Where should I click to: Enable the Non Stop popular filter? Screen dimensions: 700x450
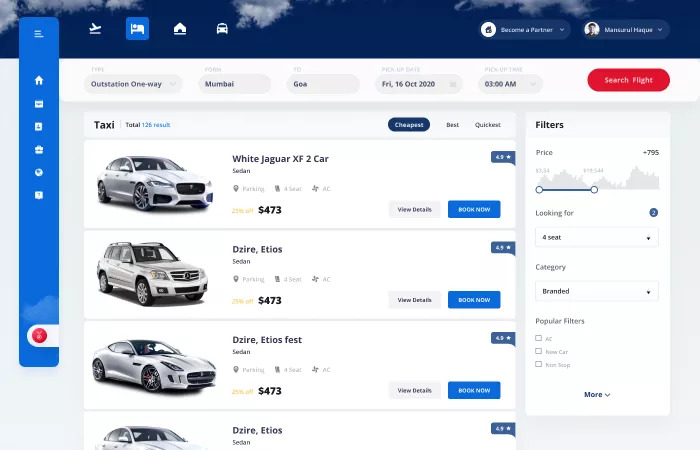pos(538,364)
